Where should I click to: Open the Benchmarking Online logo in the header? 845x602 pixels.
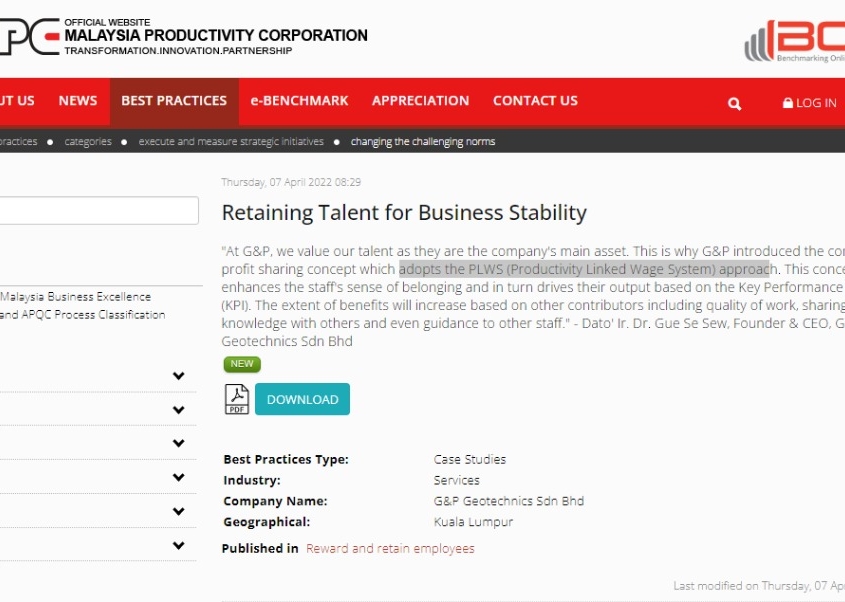795,42
